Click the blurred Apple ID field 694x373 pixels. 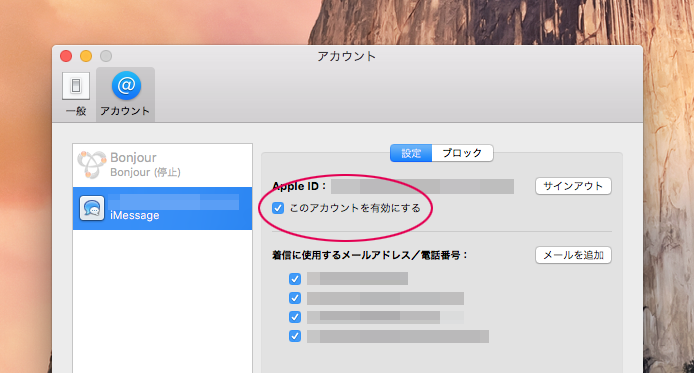point(422,186)
